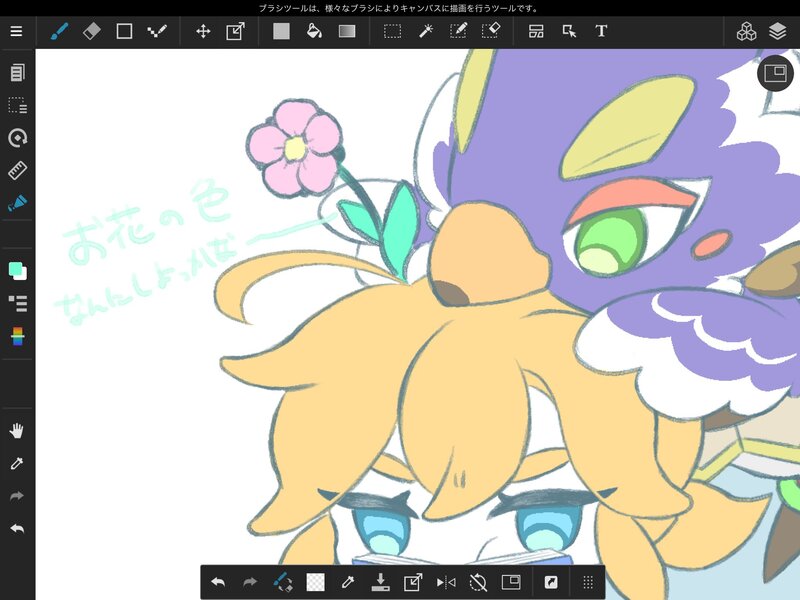Open the main hamburger menu
Screen dimensions: 800x600
point(16,32)
